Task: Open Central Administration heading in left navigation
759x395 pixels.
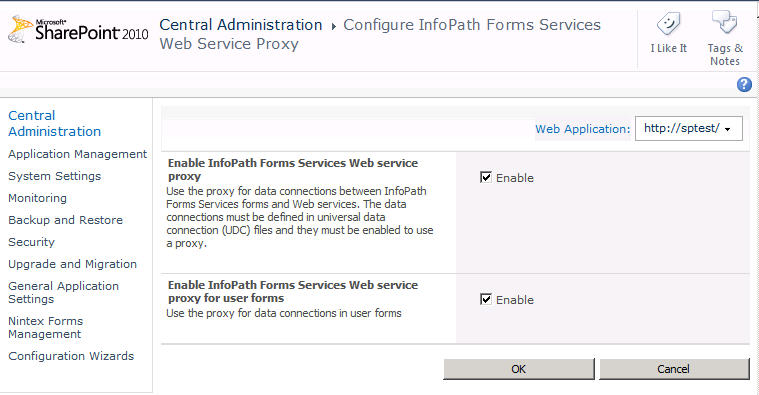Action: [x=55, y=123]
